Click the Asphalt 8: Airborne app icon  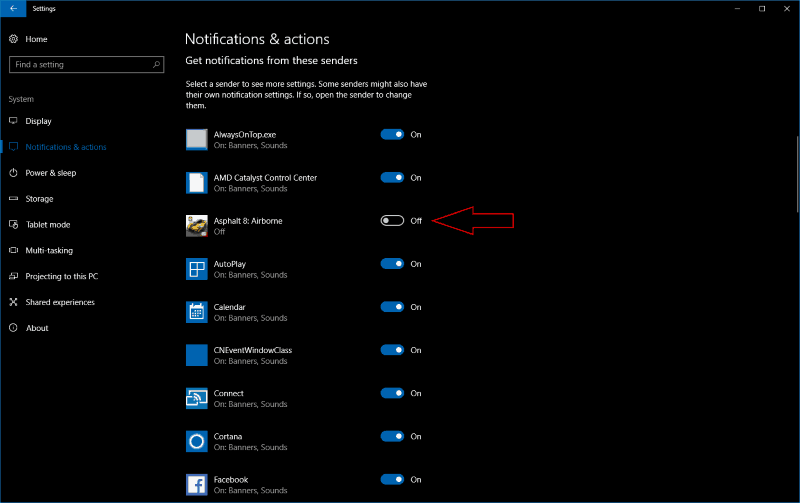[x=196, y=225]
